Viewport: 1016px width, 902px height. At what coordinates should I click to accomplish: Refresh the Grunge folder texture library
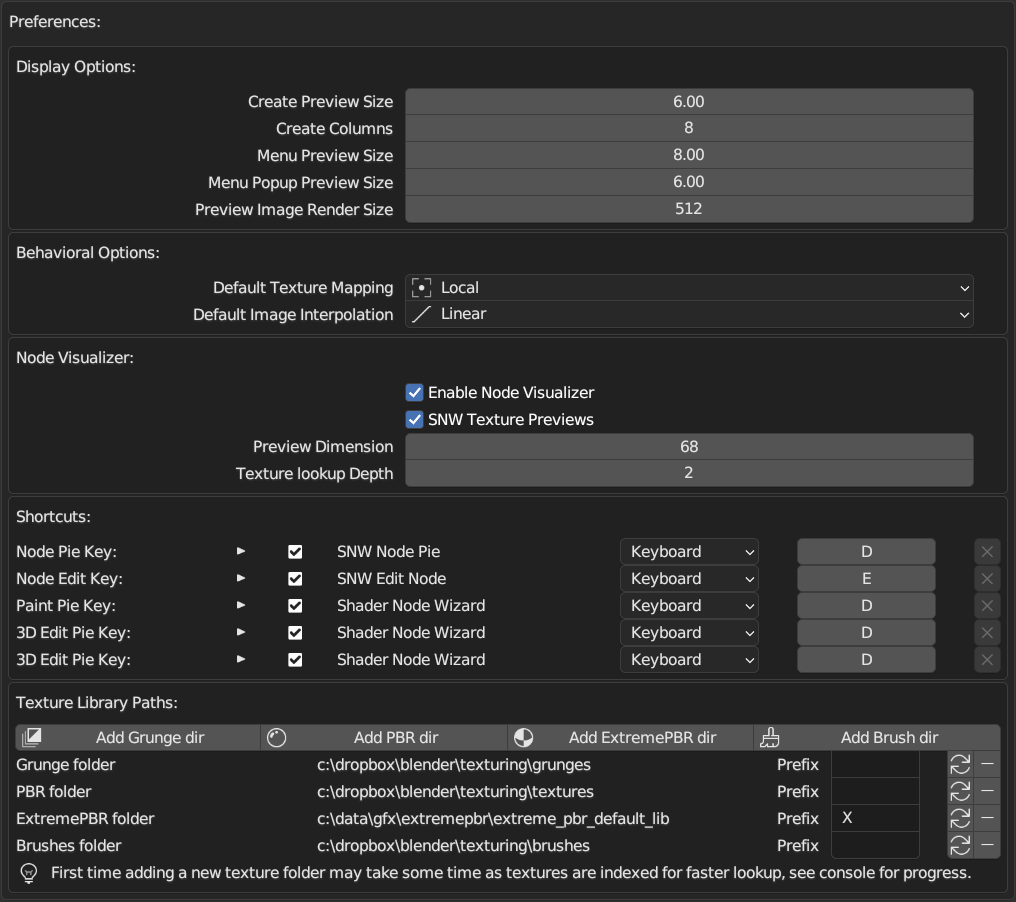[960, 765]
